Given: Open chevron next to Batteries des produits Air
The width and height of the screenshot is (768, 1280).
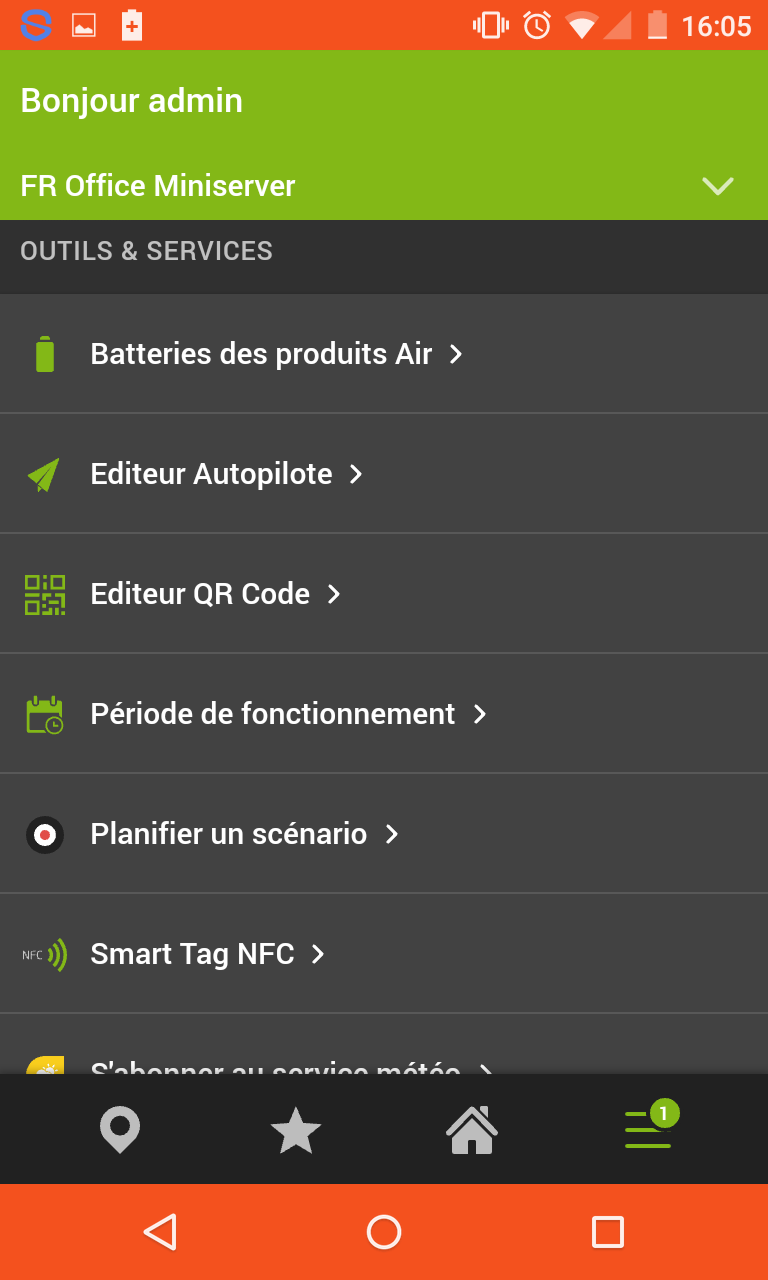Looking at the screenshot, I should point(456,354).
